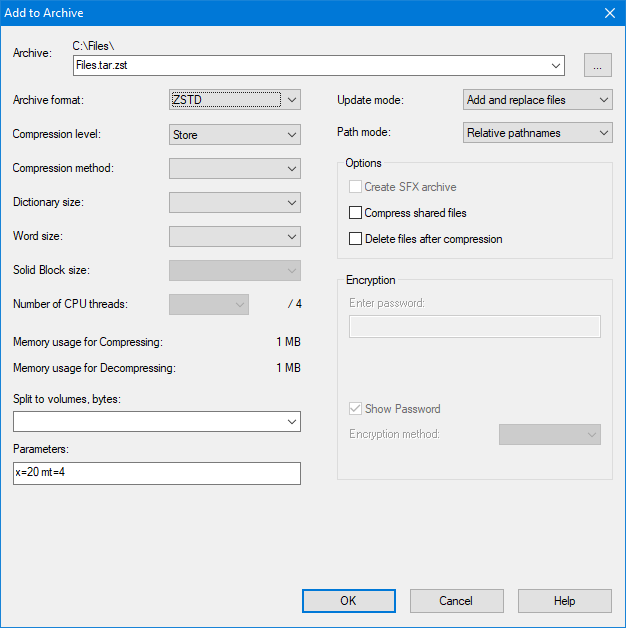Open the Update mode dropdown
Viewport: 626px width, 628px height.
[537, 100]
